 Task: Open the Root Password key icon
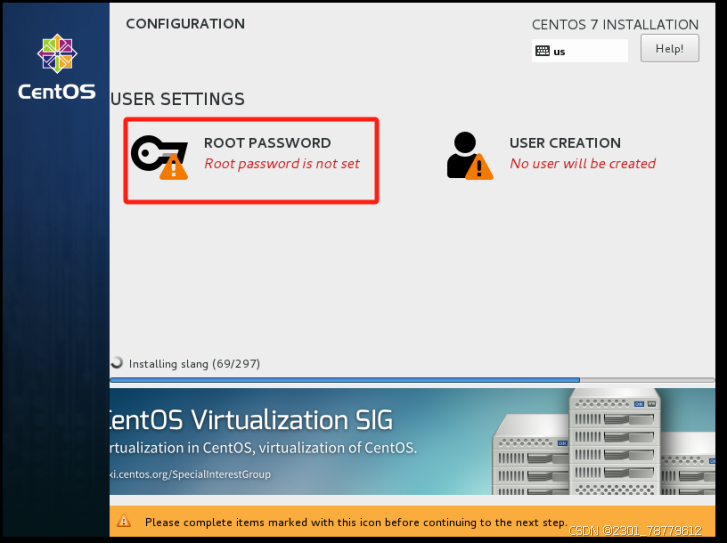click(159, 157)
